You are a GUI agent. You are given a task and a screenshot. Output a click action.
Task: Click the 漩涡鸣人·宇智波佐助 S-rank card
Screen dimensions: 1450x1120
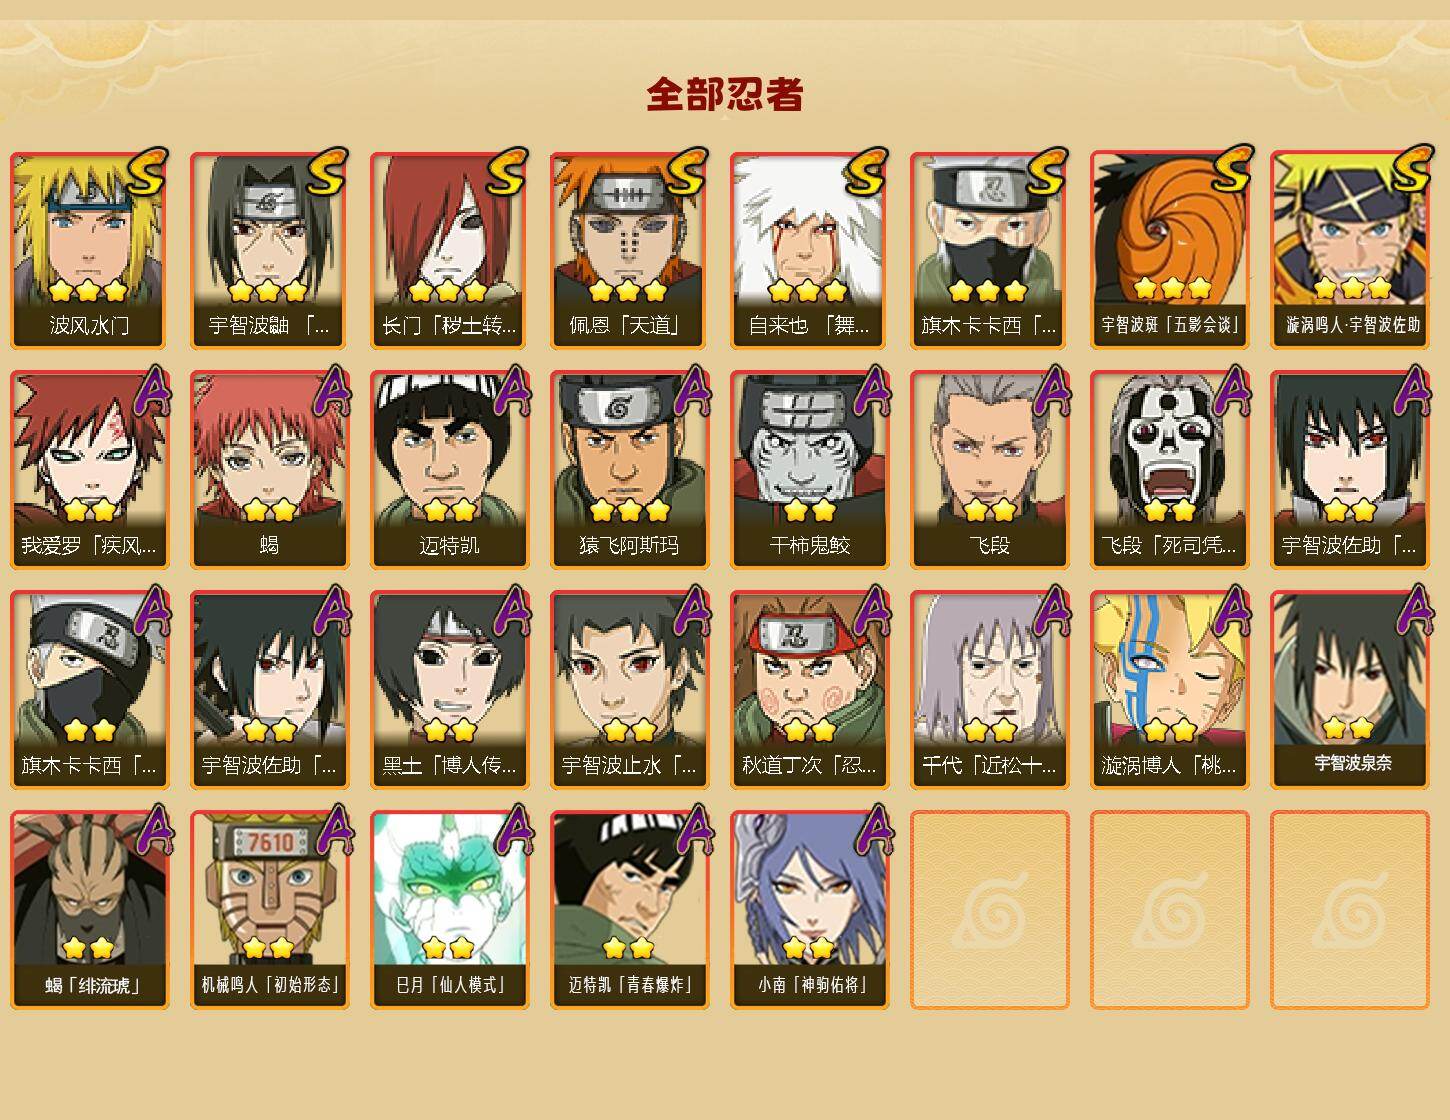[x=1350, y=250]
